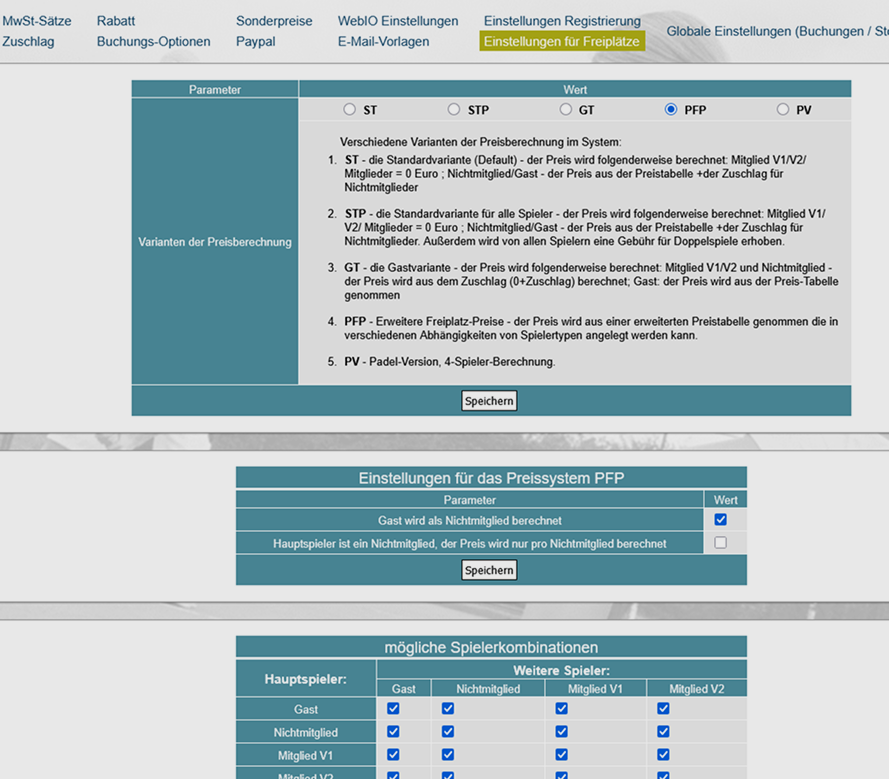Click the PFP radio button
Screen dimensions: 889x779
point(671,110)
